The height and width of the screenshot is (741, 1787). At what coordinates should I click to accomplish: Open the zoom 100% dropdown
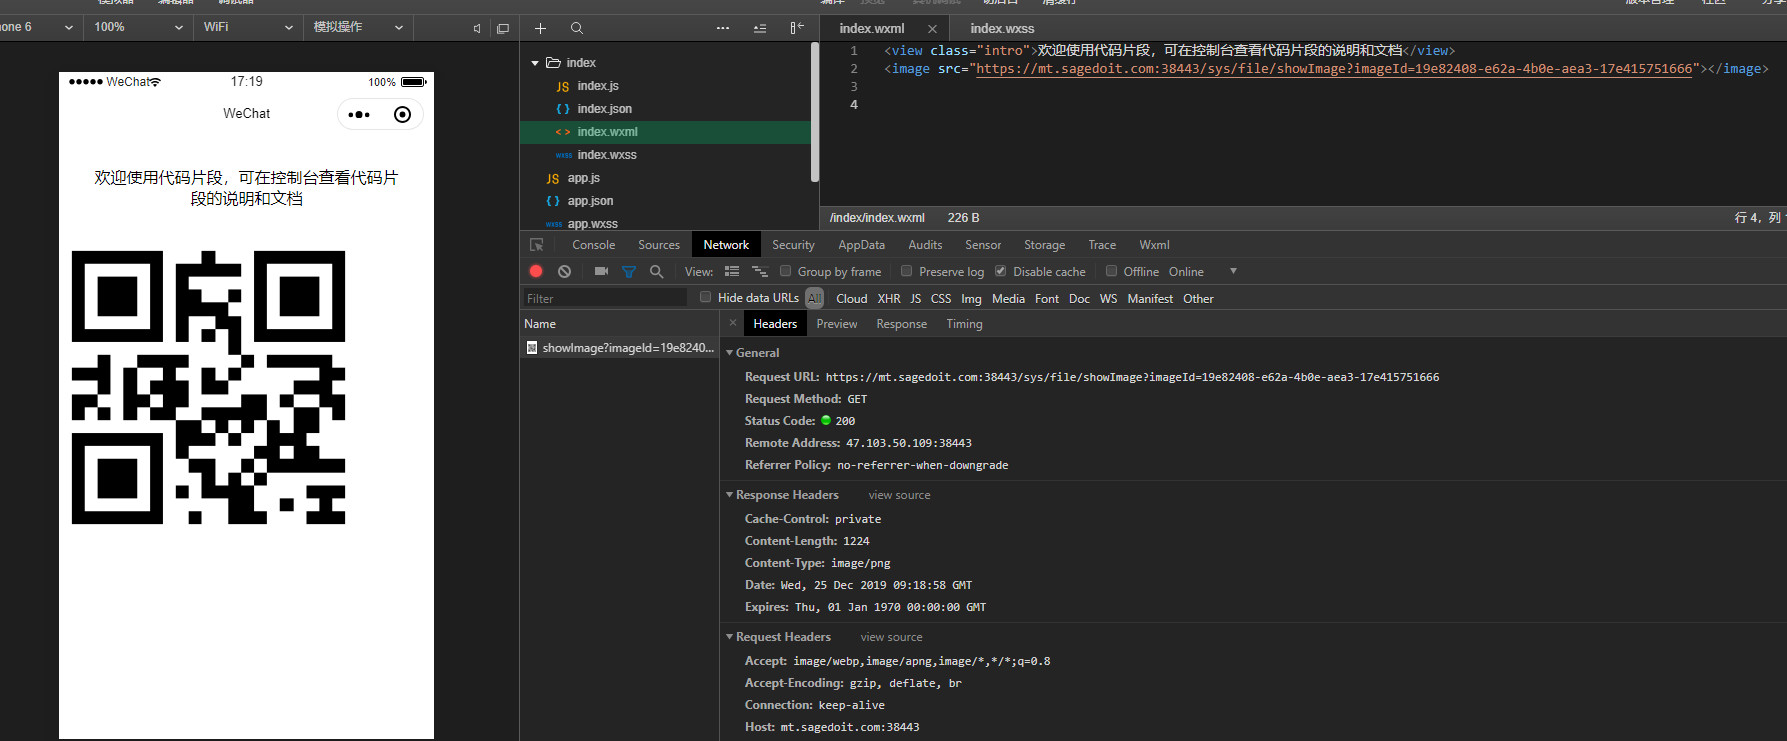138,27
